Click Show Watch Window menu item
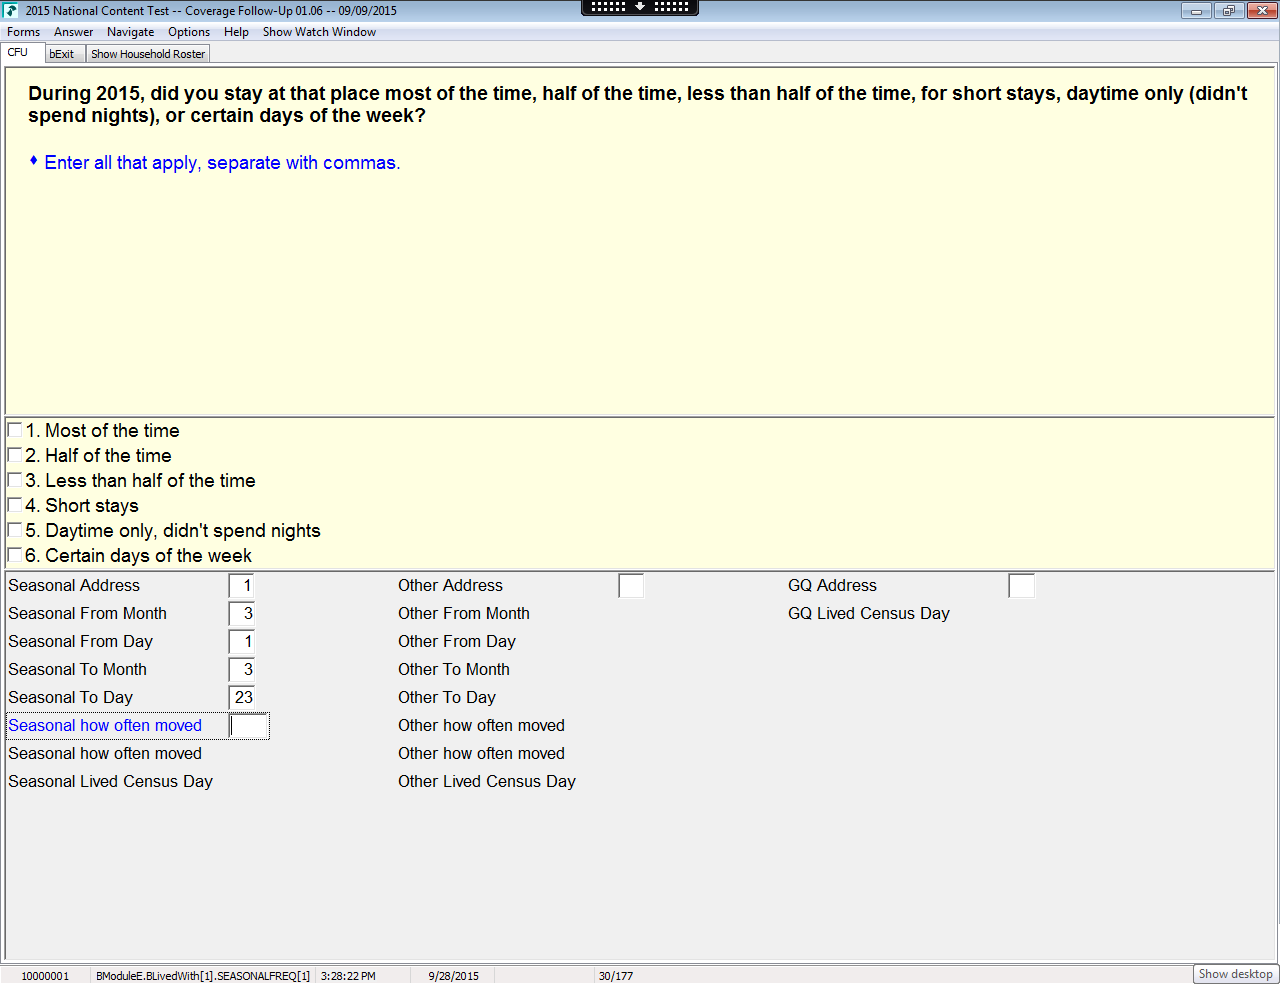 (319, 32)
